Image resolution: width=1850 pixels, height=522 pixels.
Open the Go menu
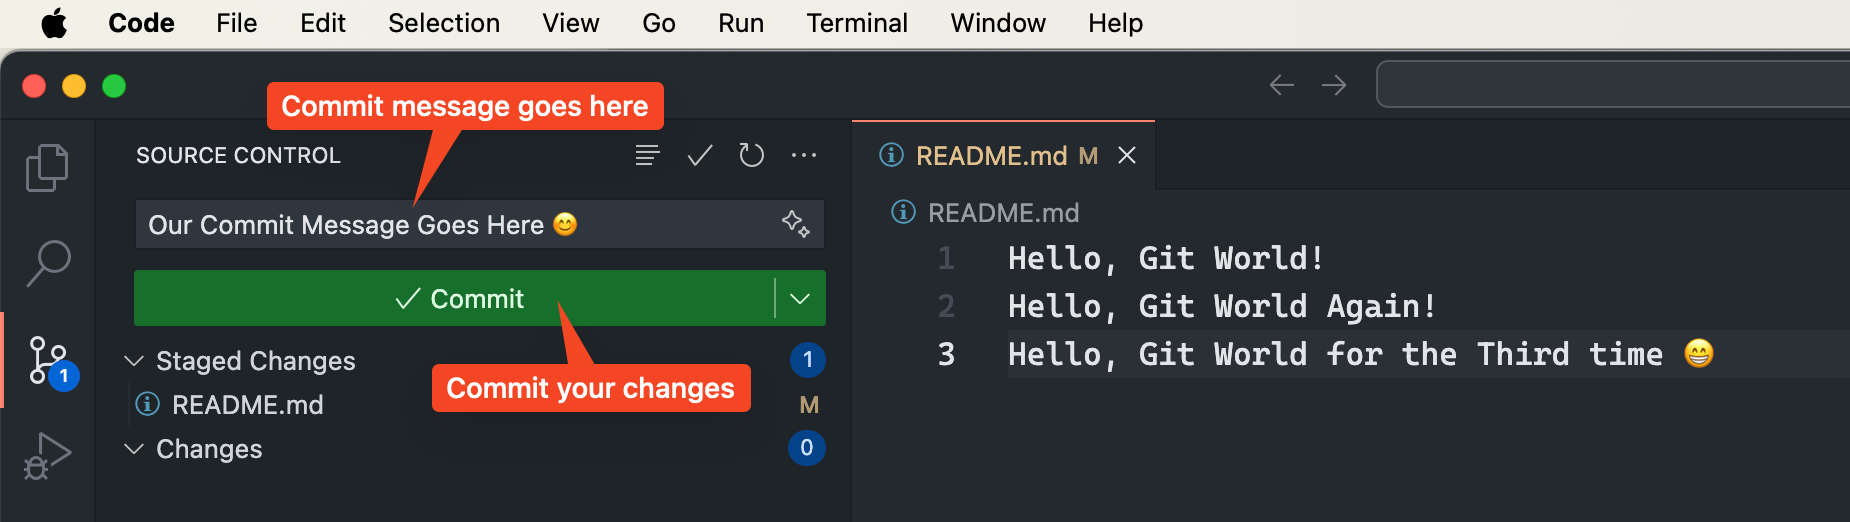click(x=659, y=22)
